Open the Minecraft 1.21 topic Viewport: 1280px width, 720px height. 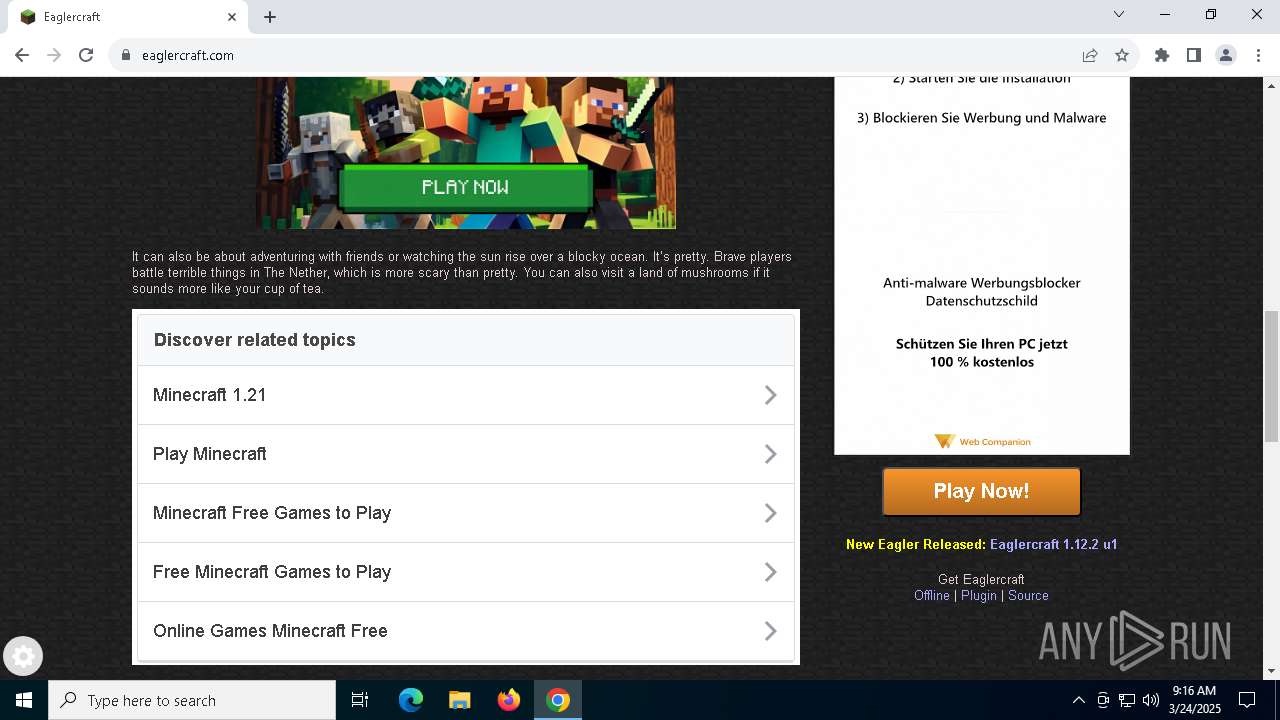pyautogui.click(x=466, y=395)
